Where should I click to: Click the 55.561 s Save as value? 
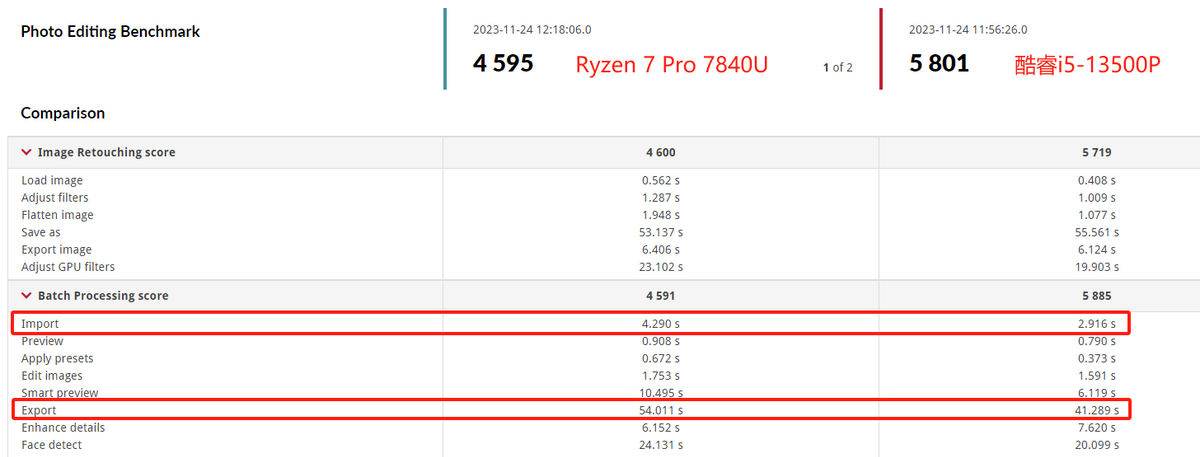[x=1097, y=232]
